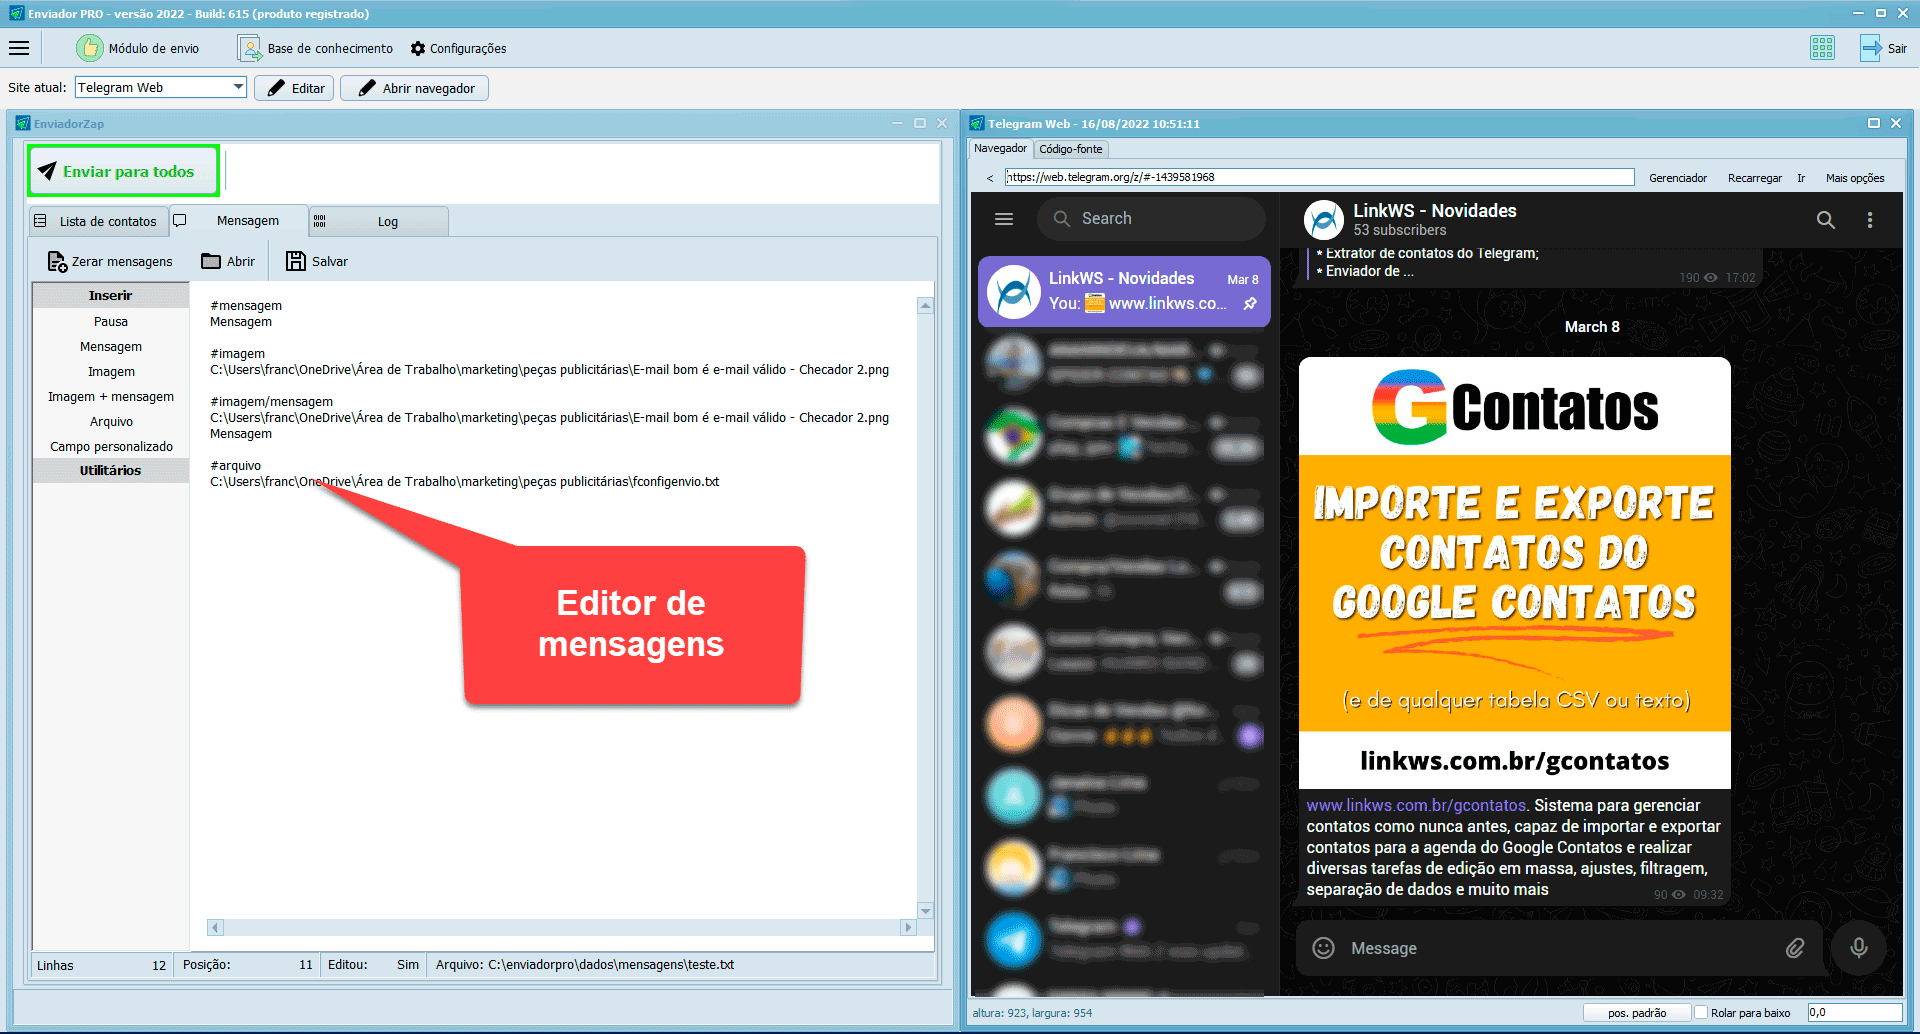Toggle Rolar para baixo checkbox

tap(1700, 1013)
